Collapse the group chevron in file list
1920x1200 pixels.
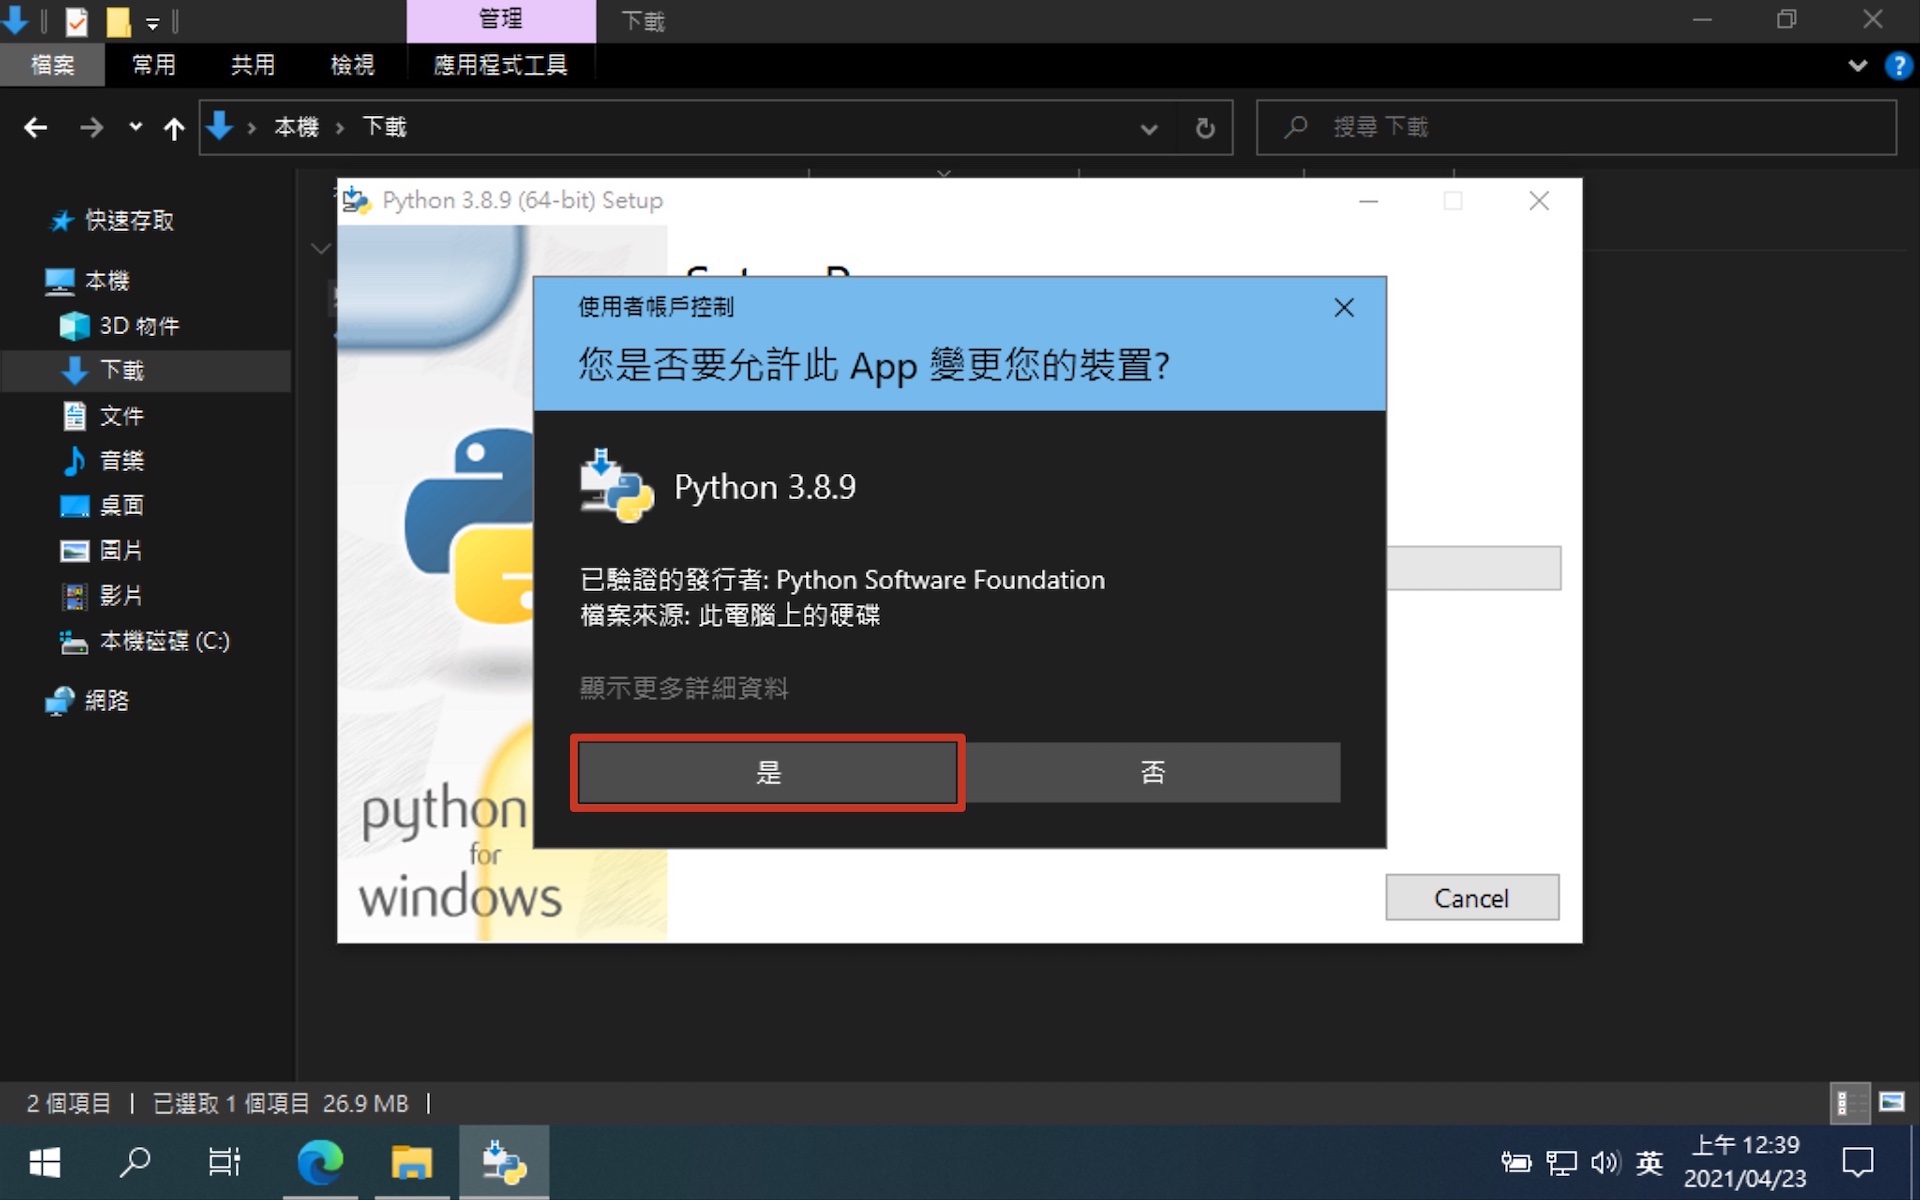tap(320, 248)
